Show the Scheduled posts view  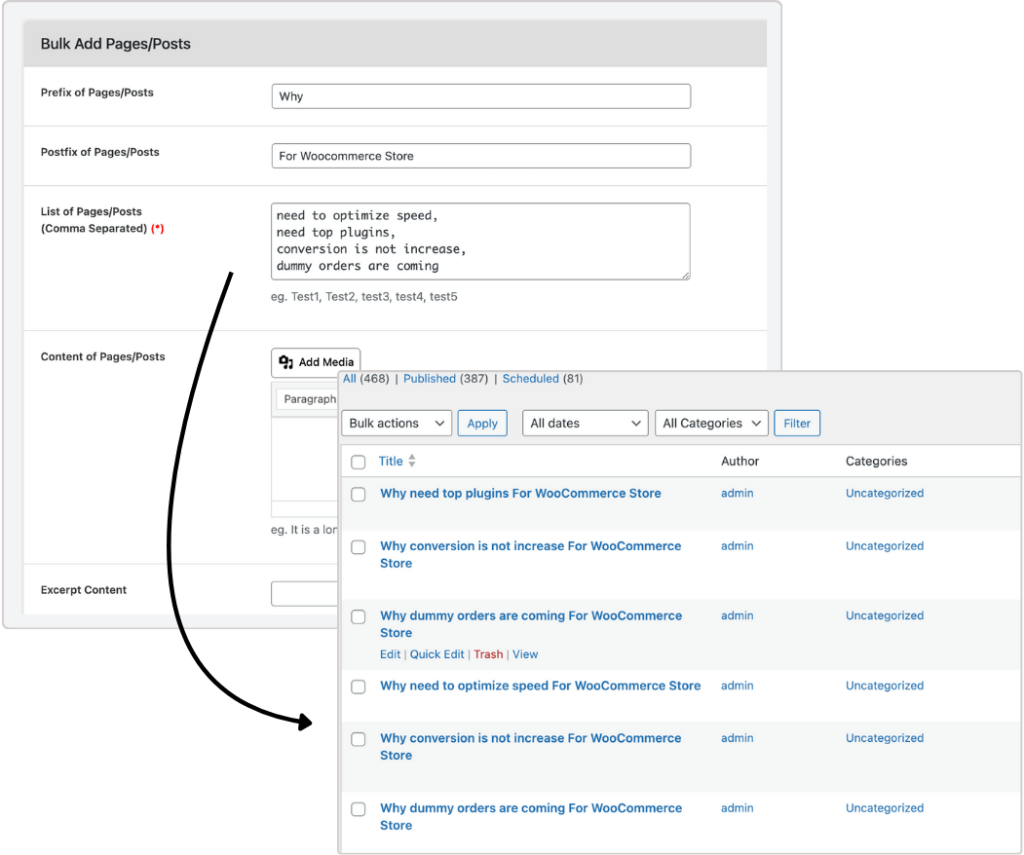click(530, 379)
